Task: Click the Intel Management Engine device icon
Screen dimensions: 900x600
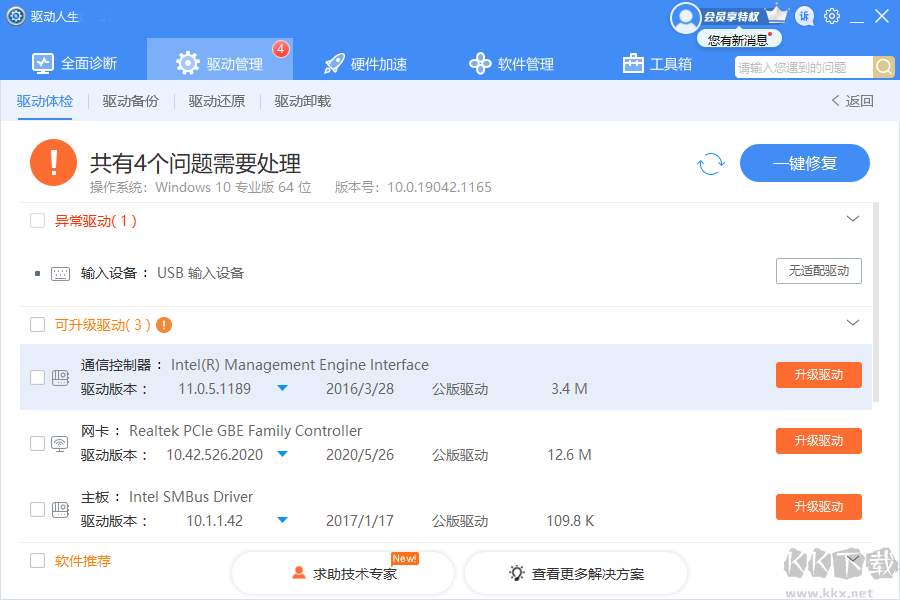Action: tap(60, 378)
